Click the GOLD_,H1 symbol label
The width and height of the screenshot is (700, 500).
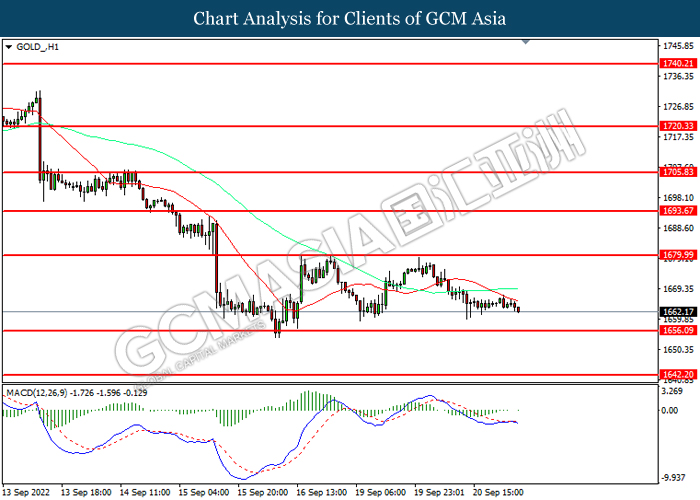(38, 47)
